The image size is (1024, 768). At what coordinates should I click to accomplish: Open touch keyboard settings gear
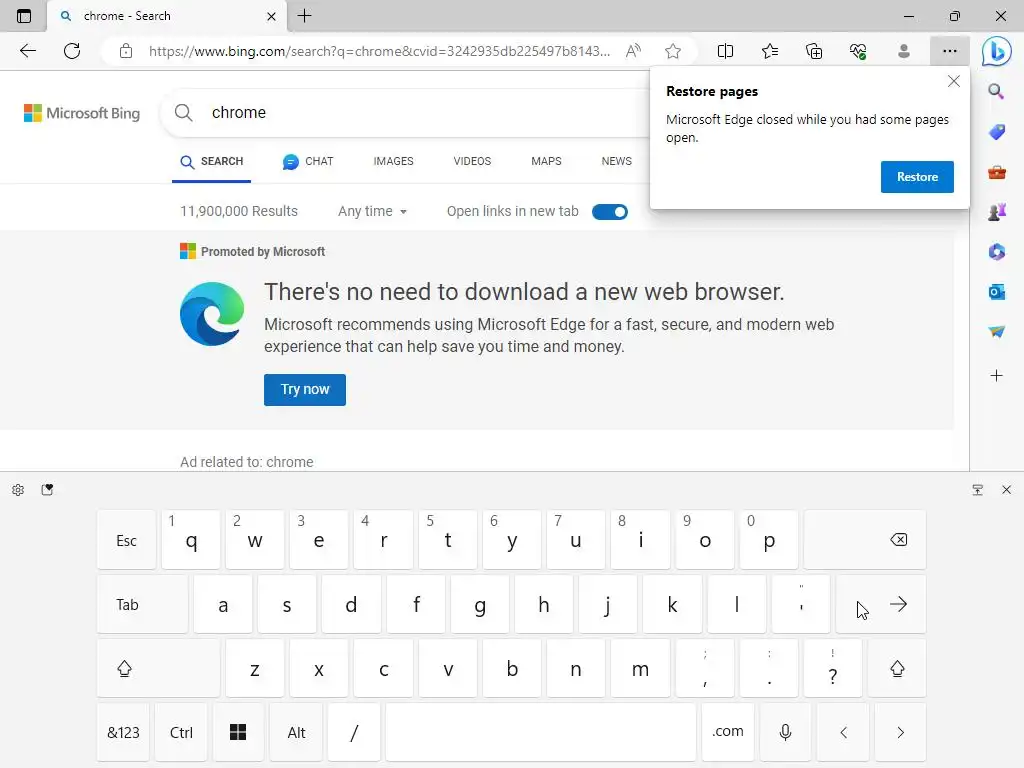click(18, 490)
